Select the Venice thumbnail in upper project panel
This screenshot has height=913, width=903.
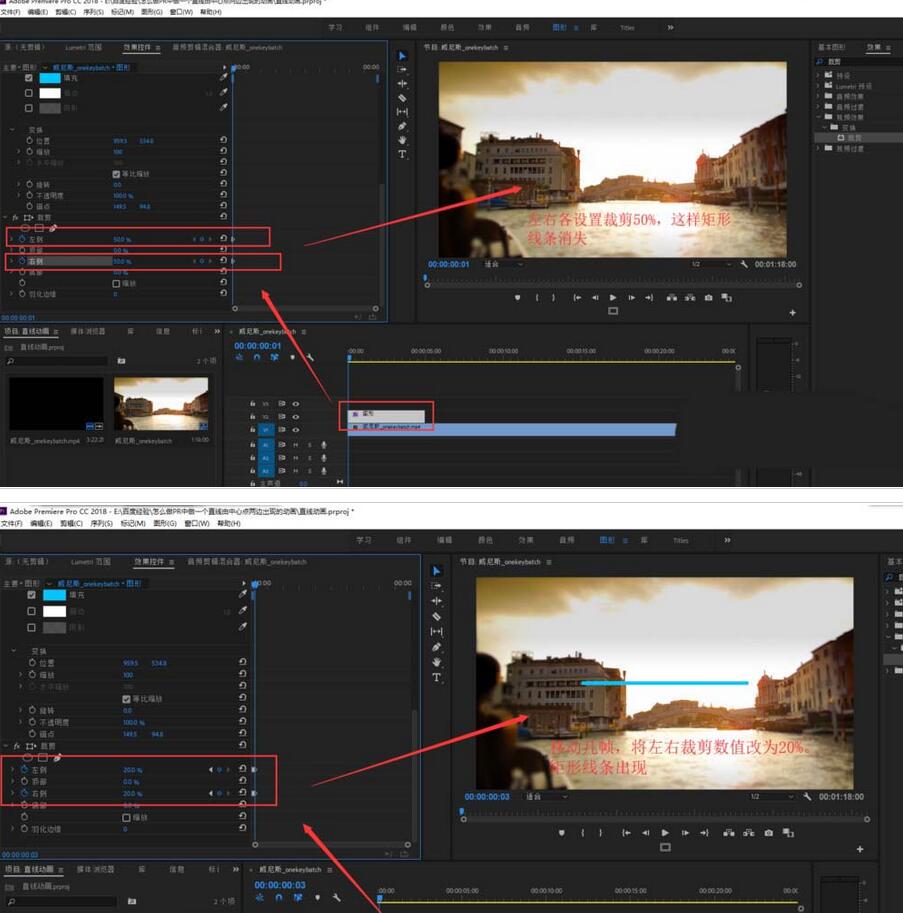(161, 404)
